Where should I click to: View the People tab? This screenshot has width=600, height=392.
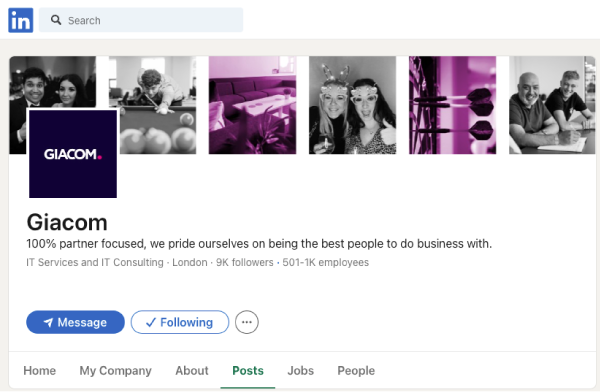356,371
